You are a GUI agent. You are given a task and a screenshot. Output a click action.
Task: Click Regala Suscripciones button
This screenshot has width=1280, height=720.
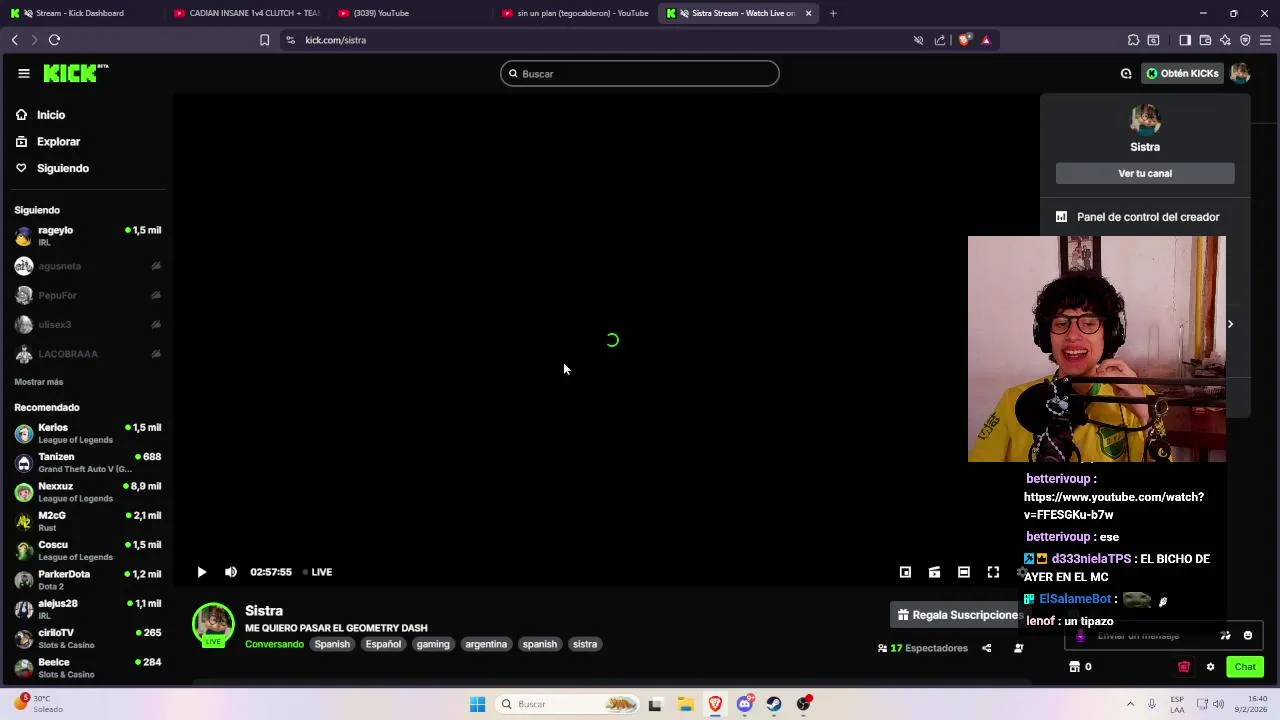click(959, 615)
